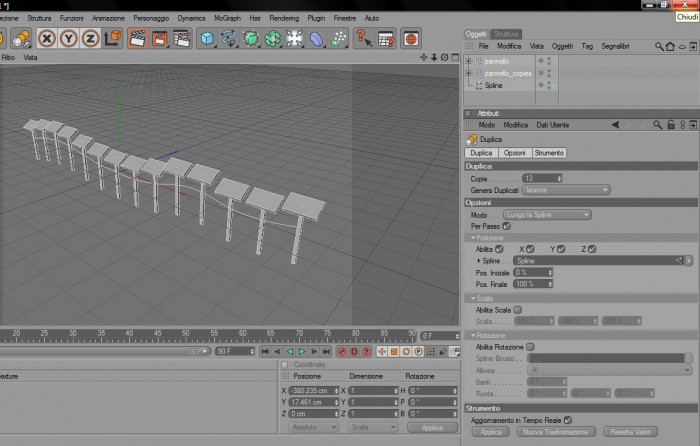
Task: Collapse the Scala section
Action: pyautogui.click(x=473, y=298)
